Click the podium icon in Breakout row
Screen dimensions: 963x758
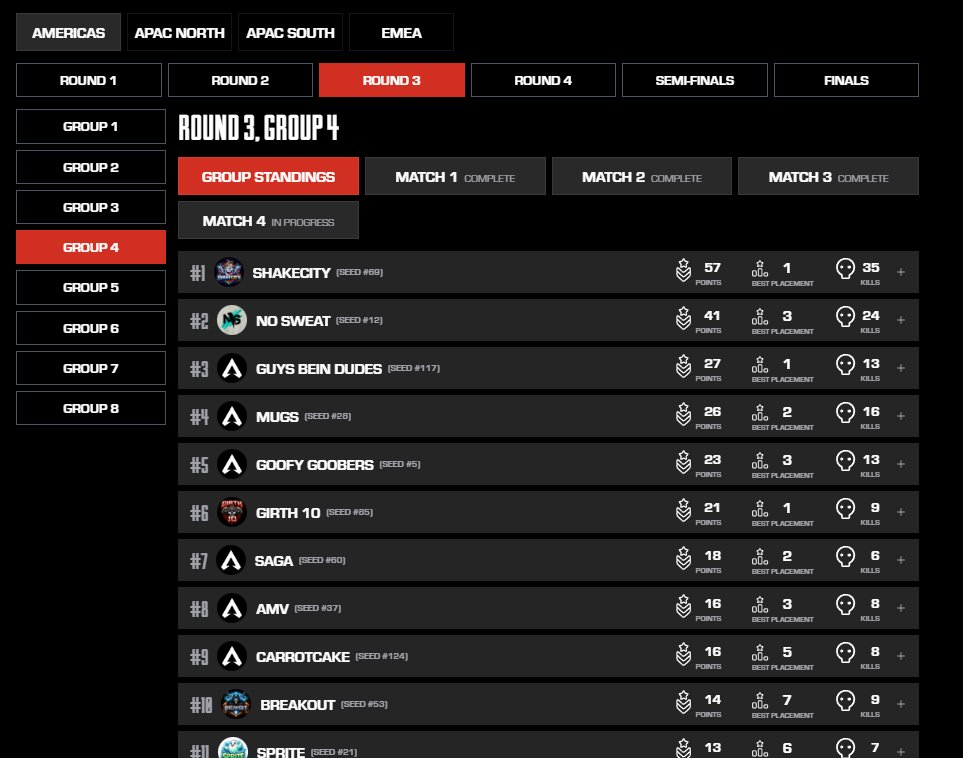point(760,700)
